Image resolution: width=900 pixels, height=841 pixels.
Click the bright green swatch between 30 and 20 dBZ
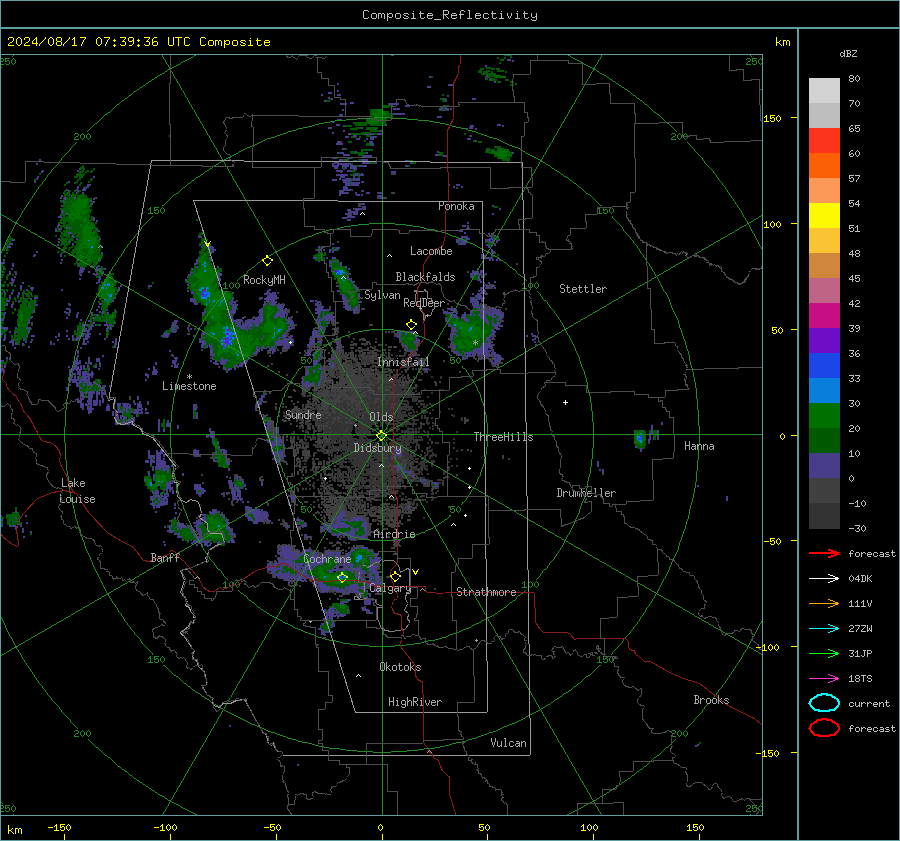pos(824,415)
